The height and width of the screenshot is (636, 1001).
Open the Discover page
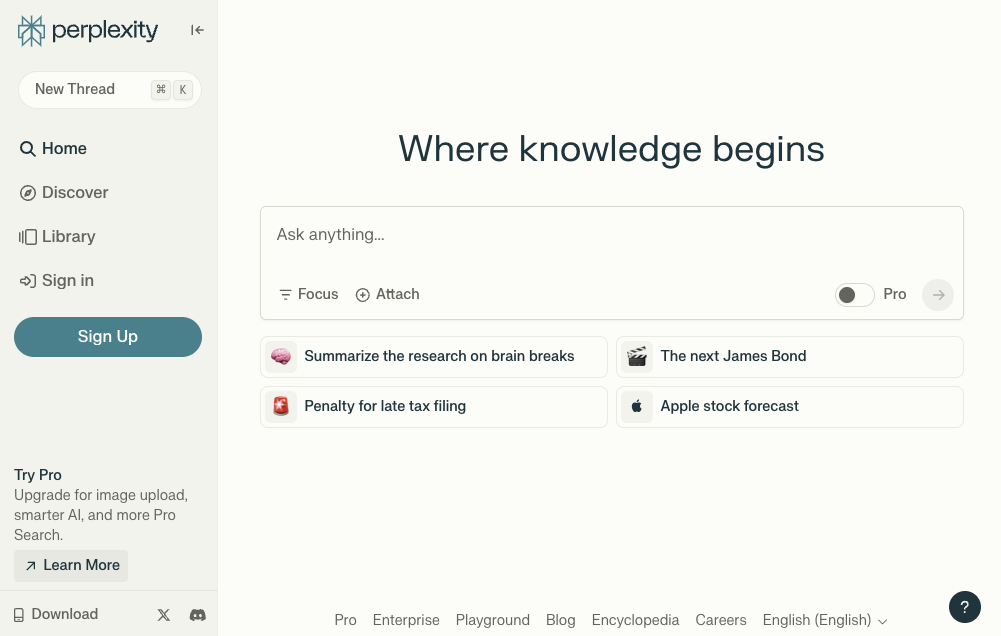[x=64, y=193]
